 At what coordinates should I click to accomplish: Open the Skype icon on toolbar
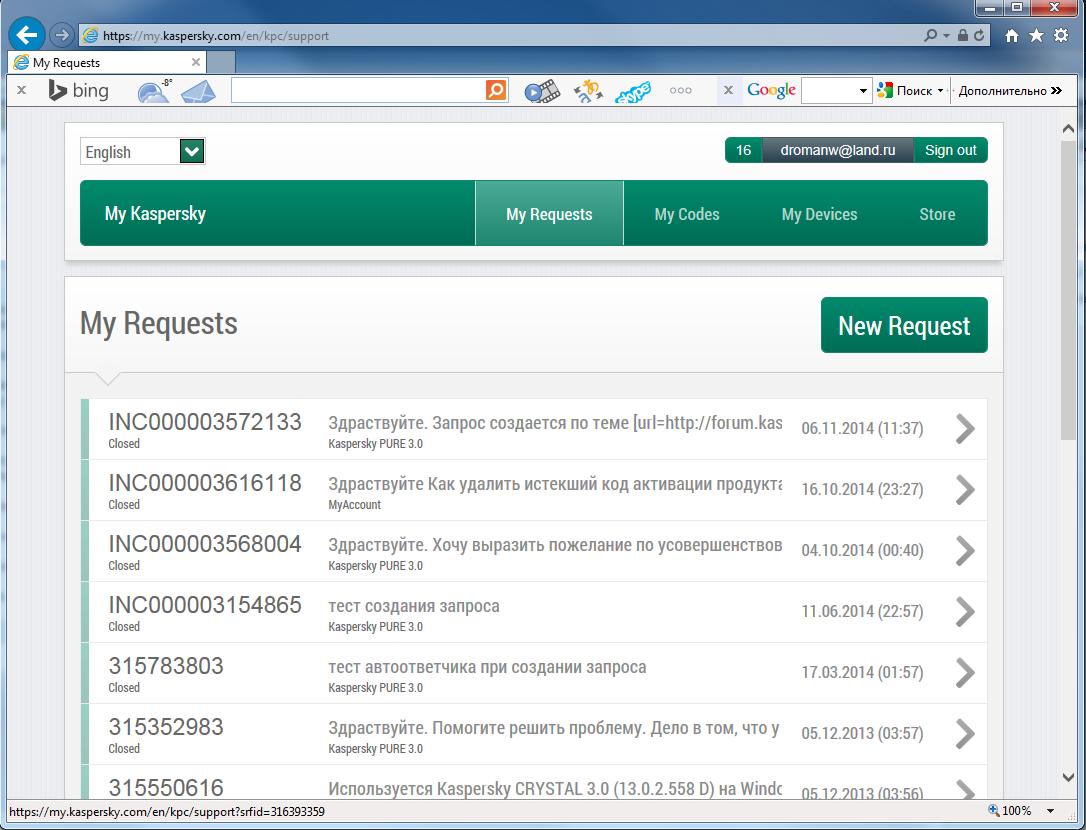point(633,91)
